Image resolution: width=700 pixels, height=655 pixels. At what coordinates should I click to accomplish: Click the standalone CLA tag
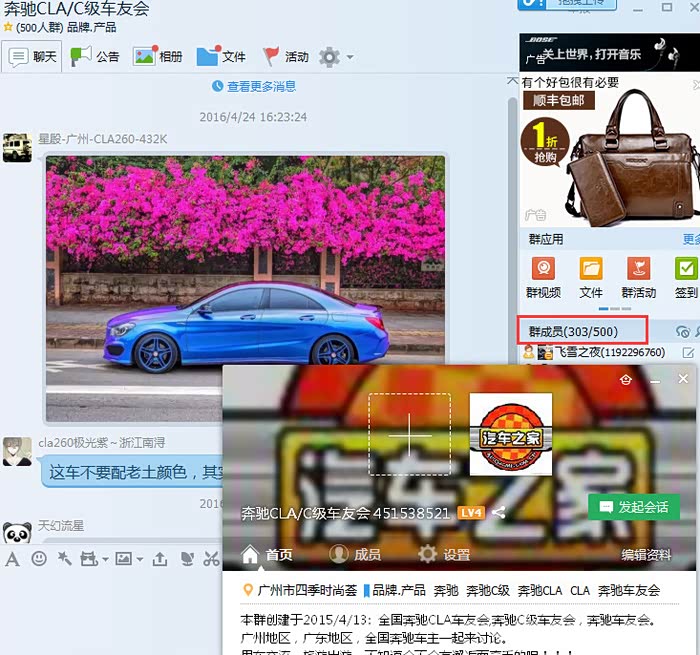pos(580,590)
